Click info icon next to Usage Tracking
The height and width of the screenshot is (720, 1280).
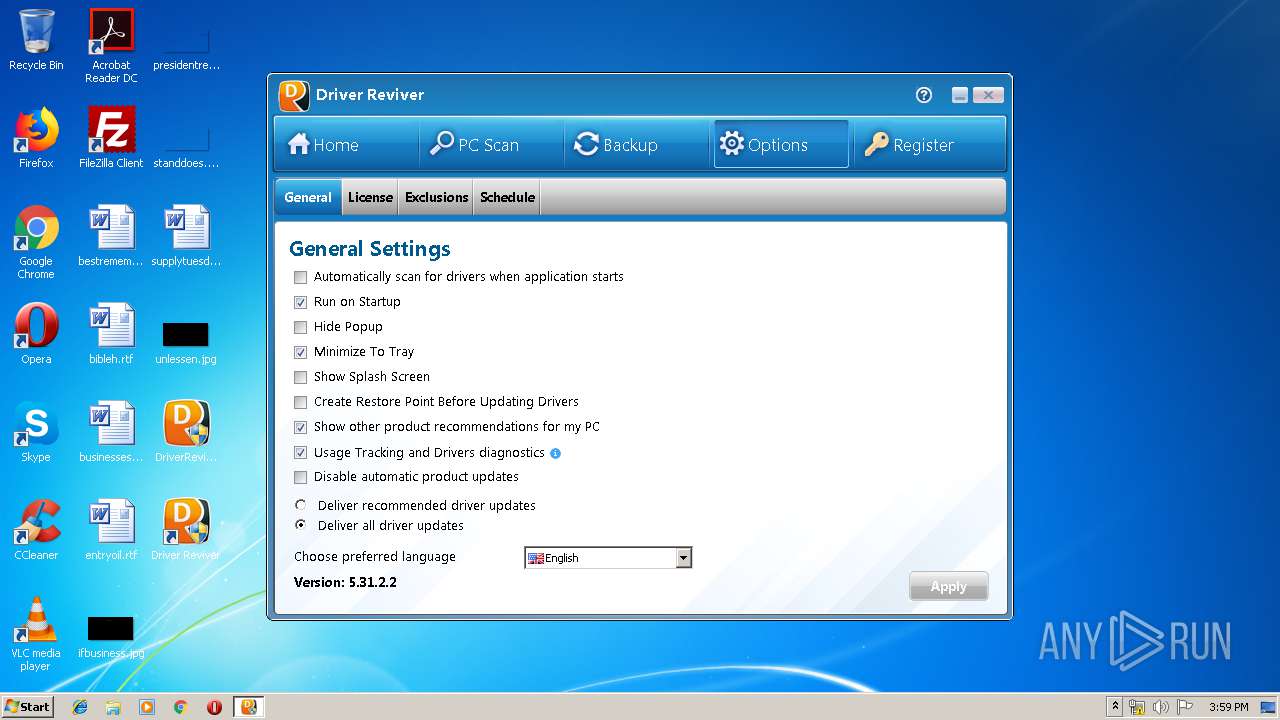coord(556,453)
